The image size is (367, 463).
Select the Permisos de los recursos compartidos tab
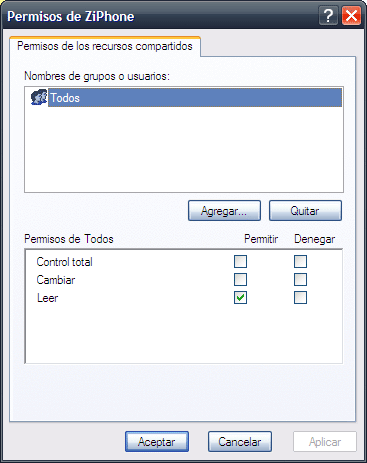(x=105, y=46)
